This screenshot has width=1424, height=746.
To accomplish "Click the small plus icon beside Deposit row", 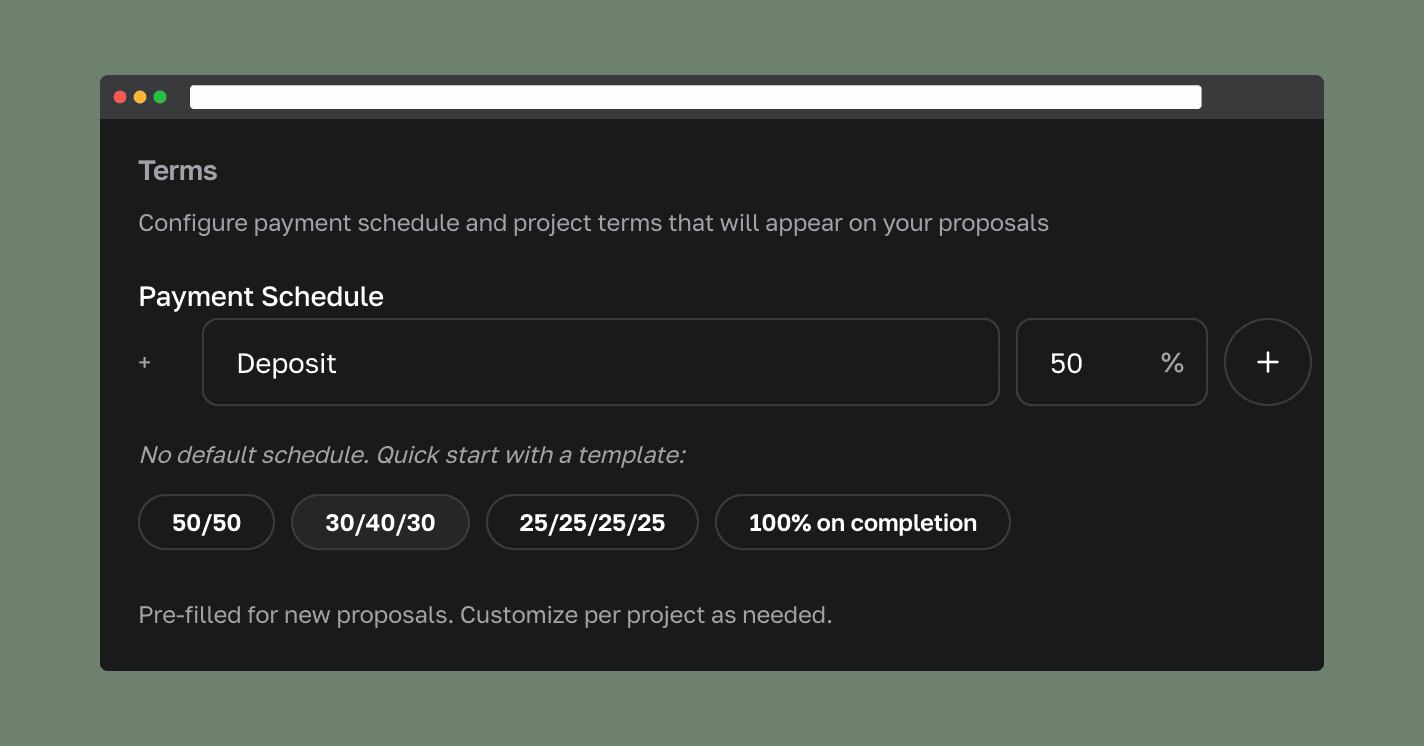I will point(145,362).
